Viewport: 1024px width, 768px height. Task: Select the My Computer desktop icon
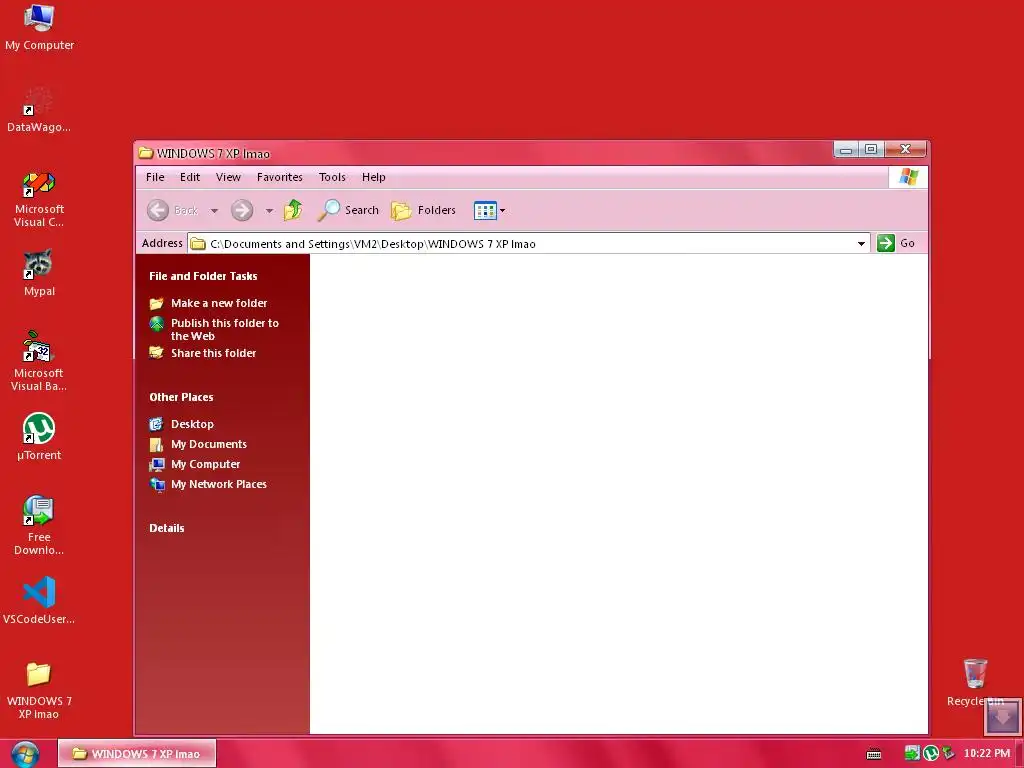[39, 27]
